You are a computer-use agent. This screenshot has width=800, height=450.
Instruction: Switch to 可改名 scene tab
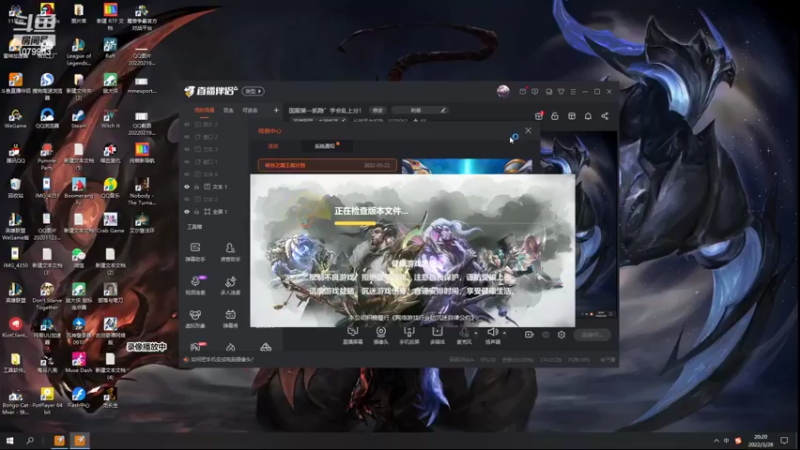[x=250, y=110]
